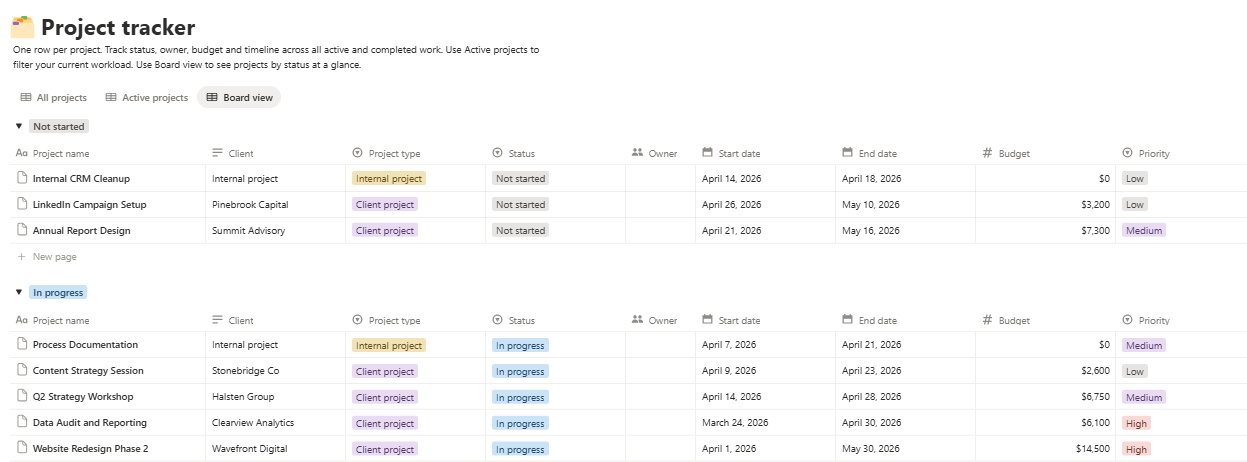Open the LinkedIn Campaign Setup project
This screenshot has width=1247, height=462.
point(89,204)
